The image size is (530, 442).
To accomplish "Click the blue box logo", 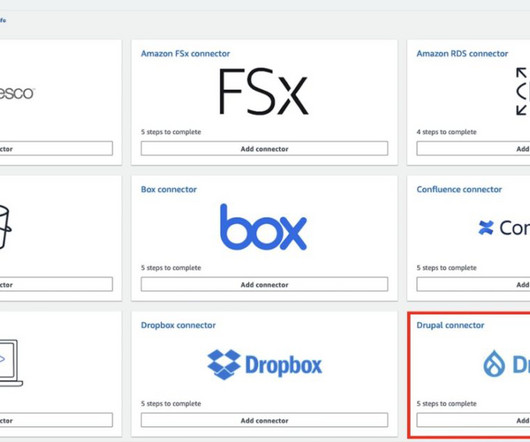I will pyautogui.click(x=263, y=227).
